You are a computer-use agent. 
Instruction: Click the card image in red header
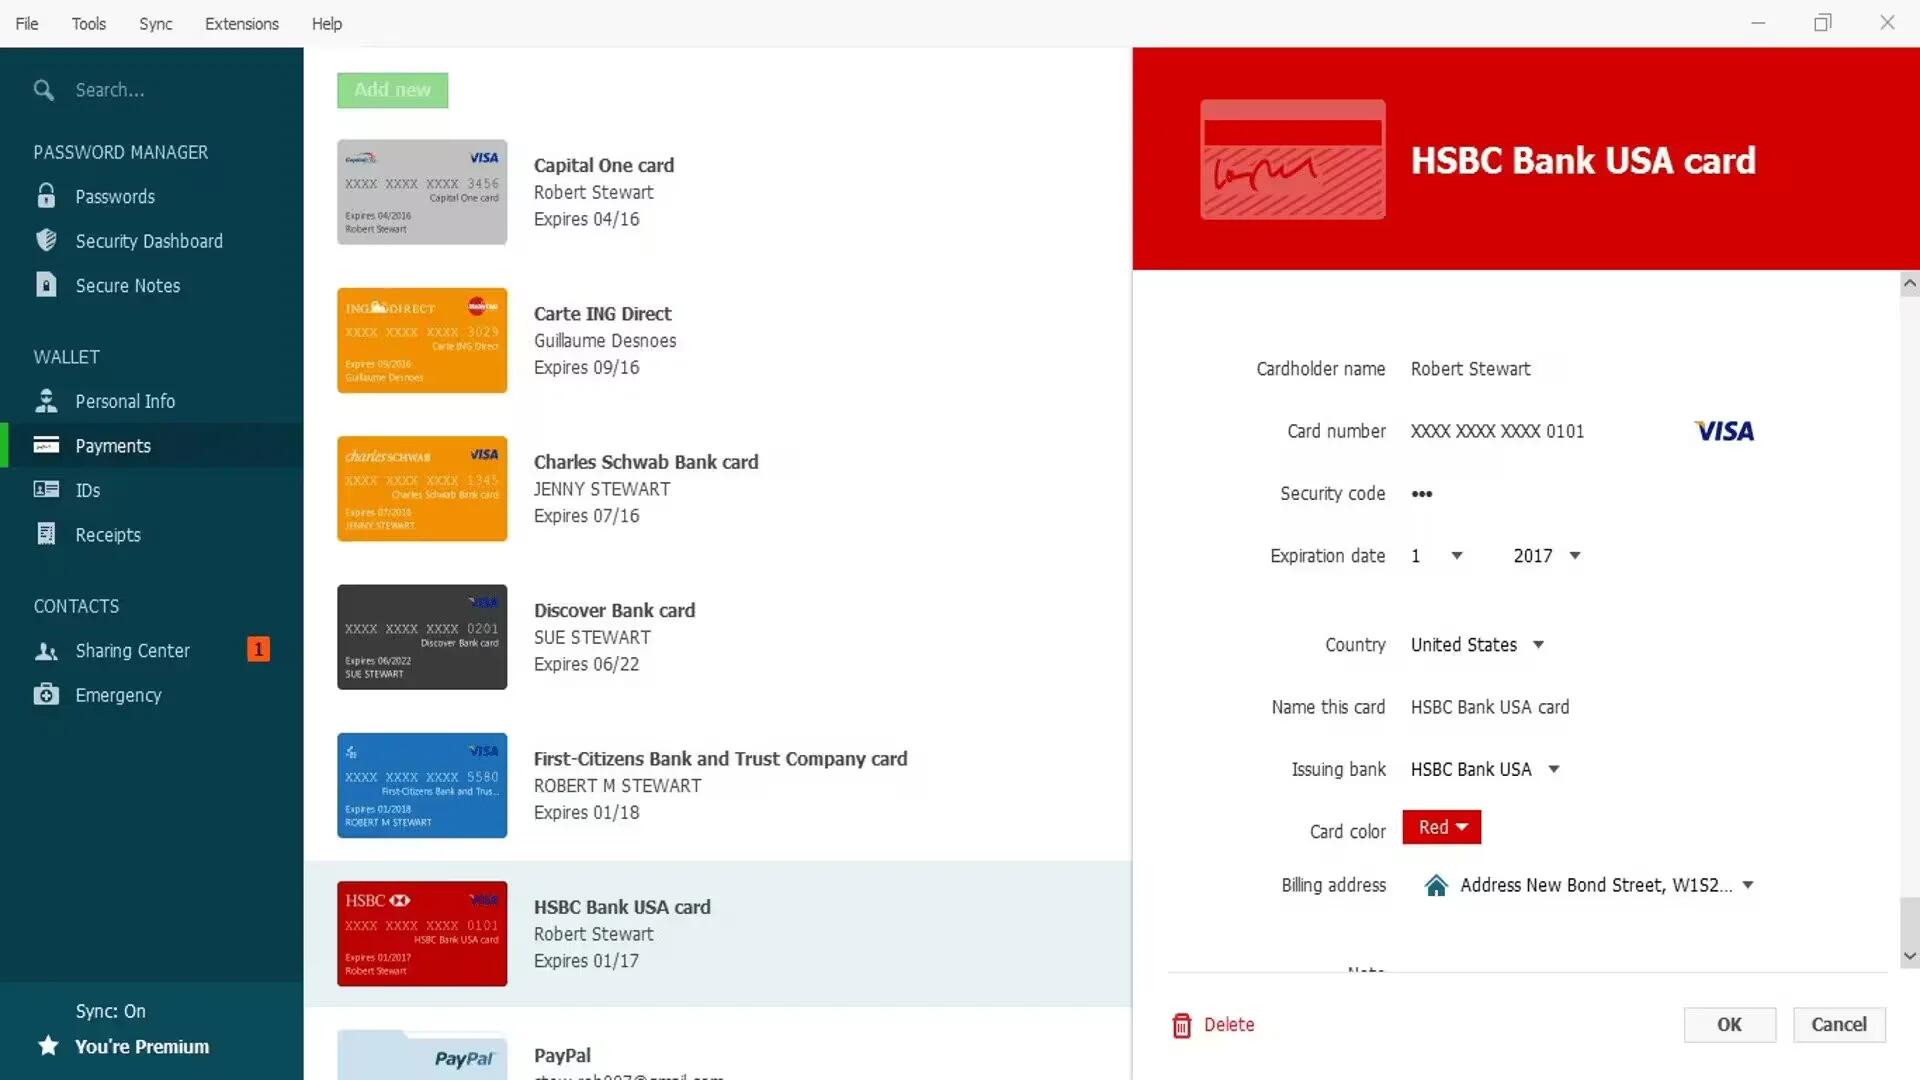tap(1293, 159)
